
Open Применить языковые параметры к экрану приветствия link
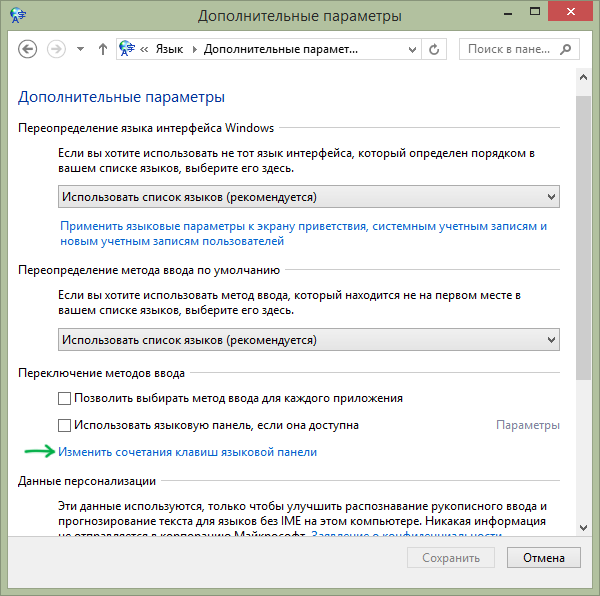[303, 233]
